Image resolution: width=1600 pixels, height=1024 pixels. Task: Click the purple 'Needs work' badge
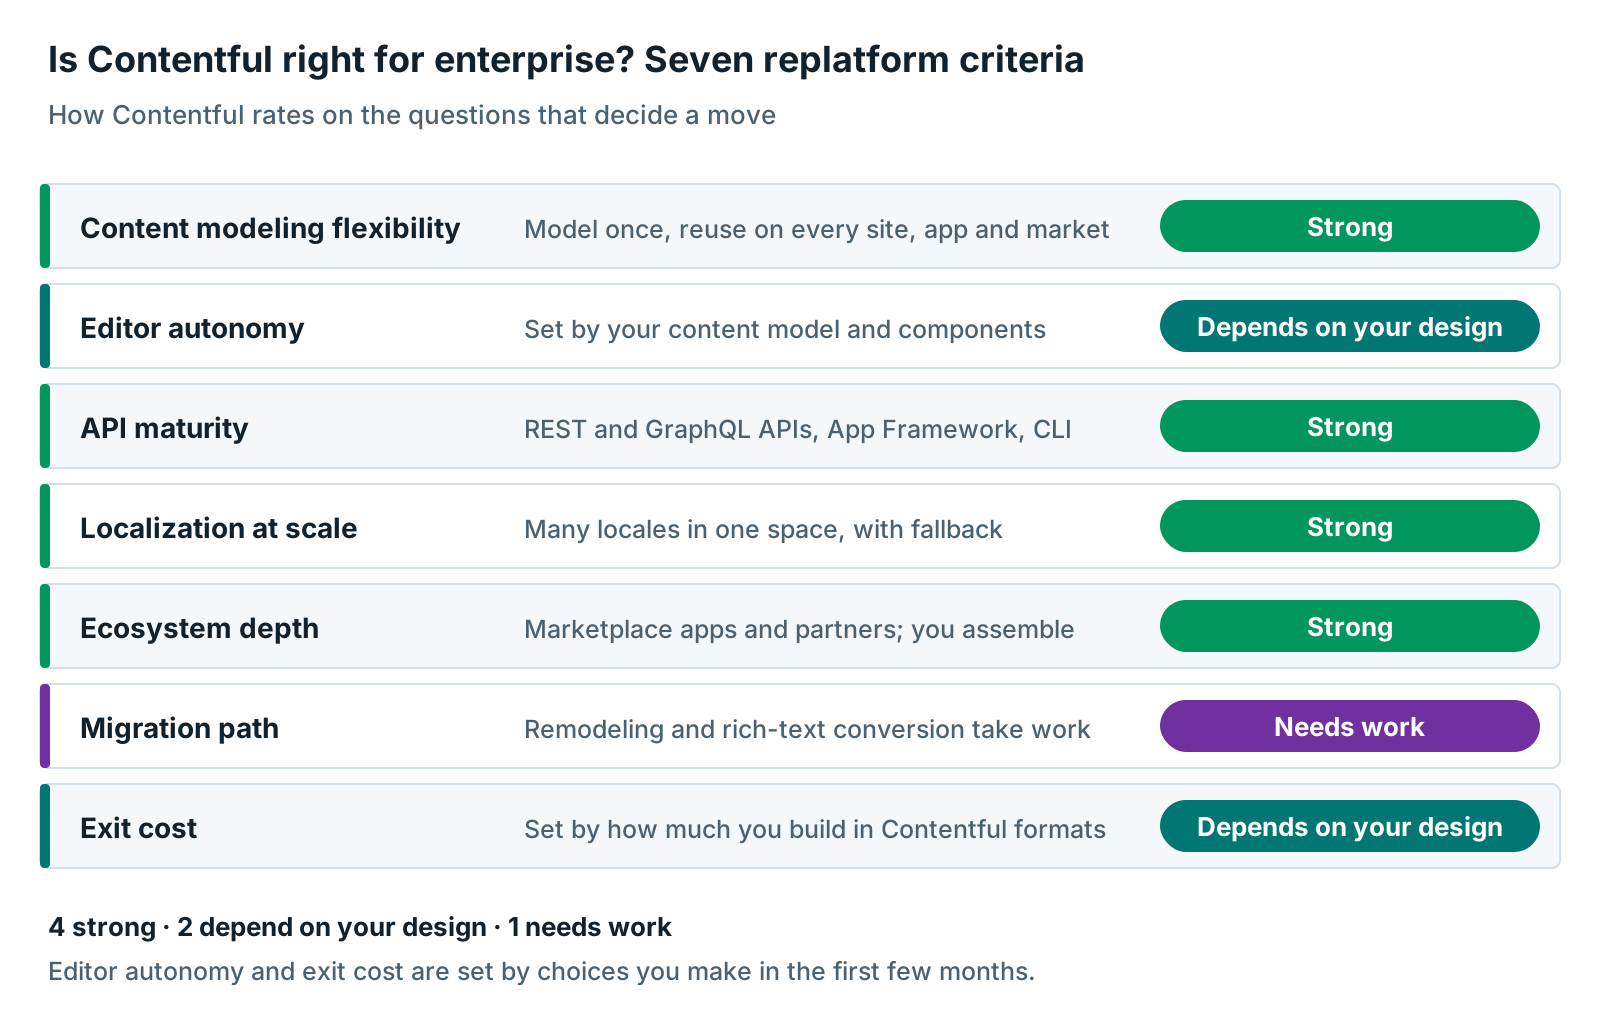point(1350,726)
